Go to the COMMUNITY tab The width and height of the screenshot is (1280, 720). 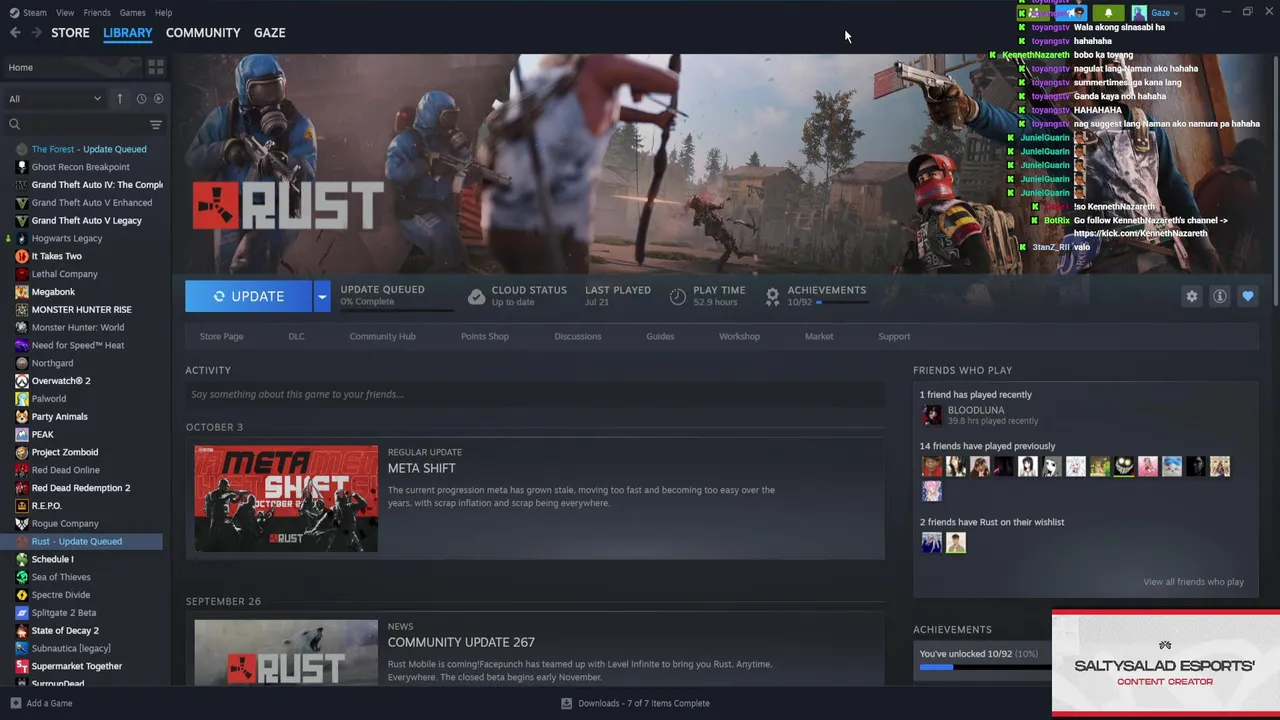point(203,33)
